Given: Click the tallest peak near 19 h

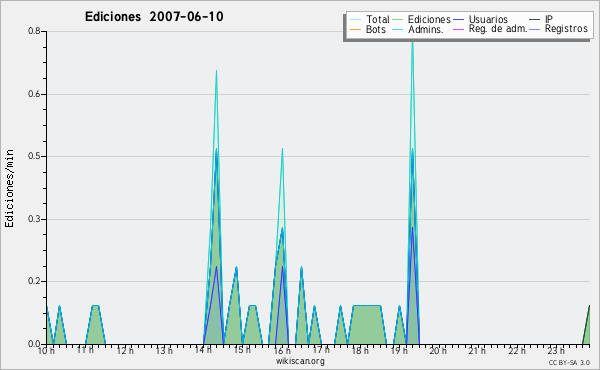Looking at the screenshot, I should pyautogui.click(x=412, y=36).
